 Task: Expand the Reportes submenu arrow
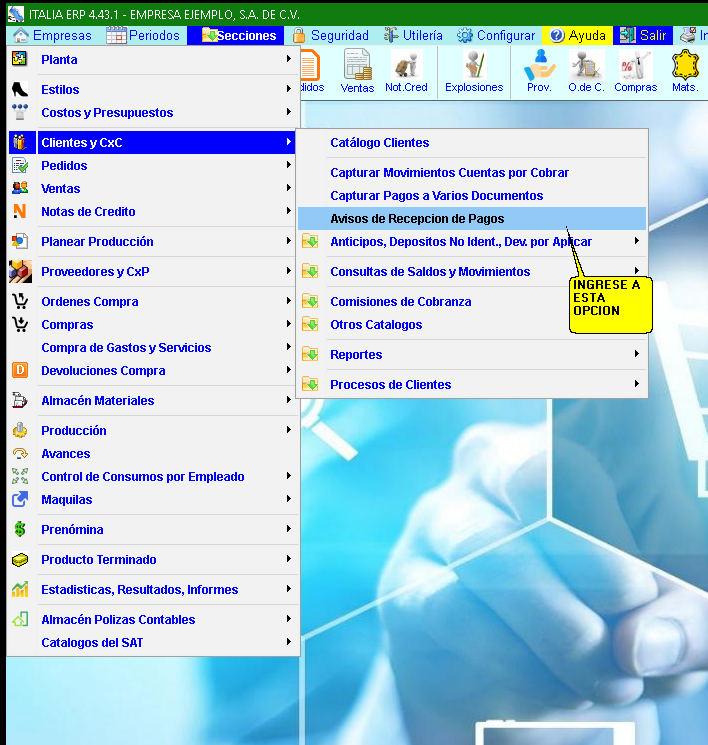click(x=636, y=354)
